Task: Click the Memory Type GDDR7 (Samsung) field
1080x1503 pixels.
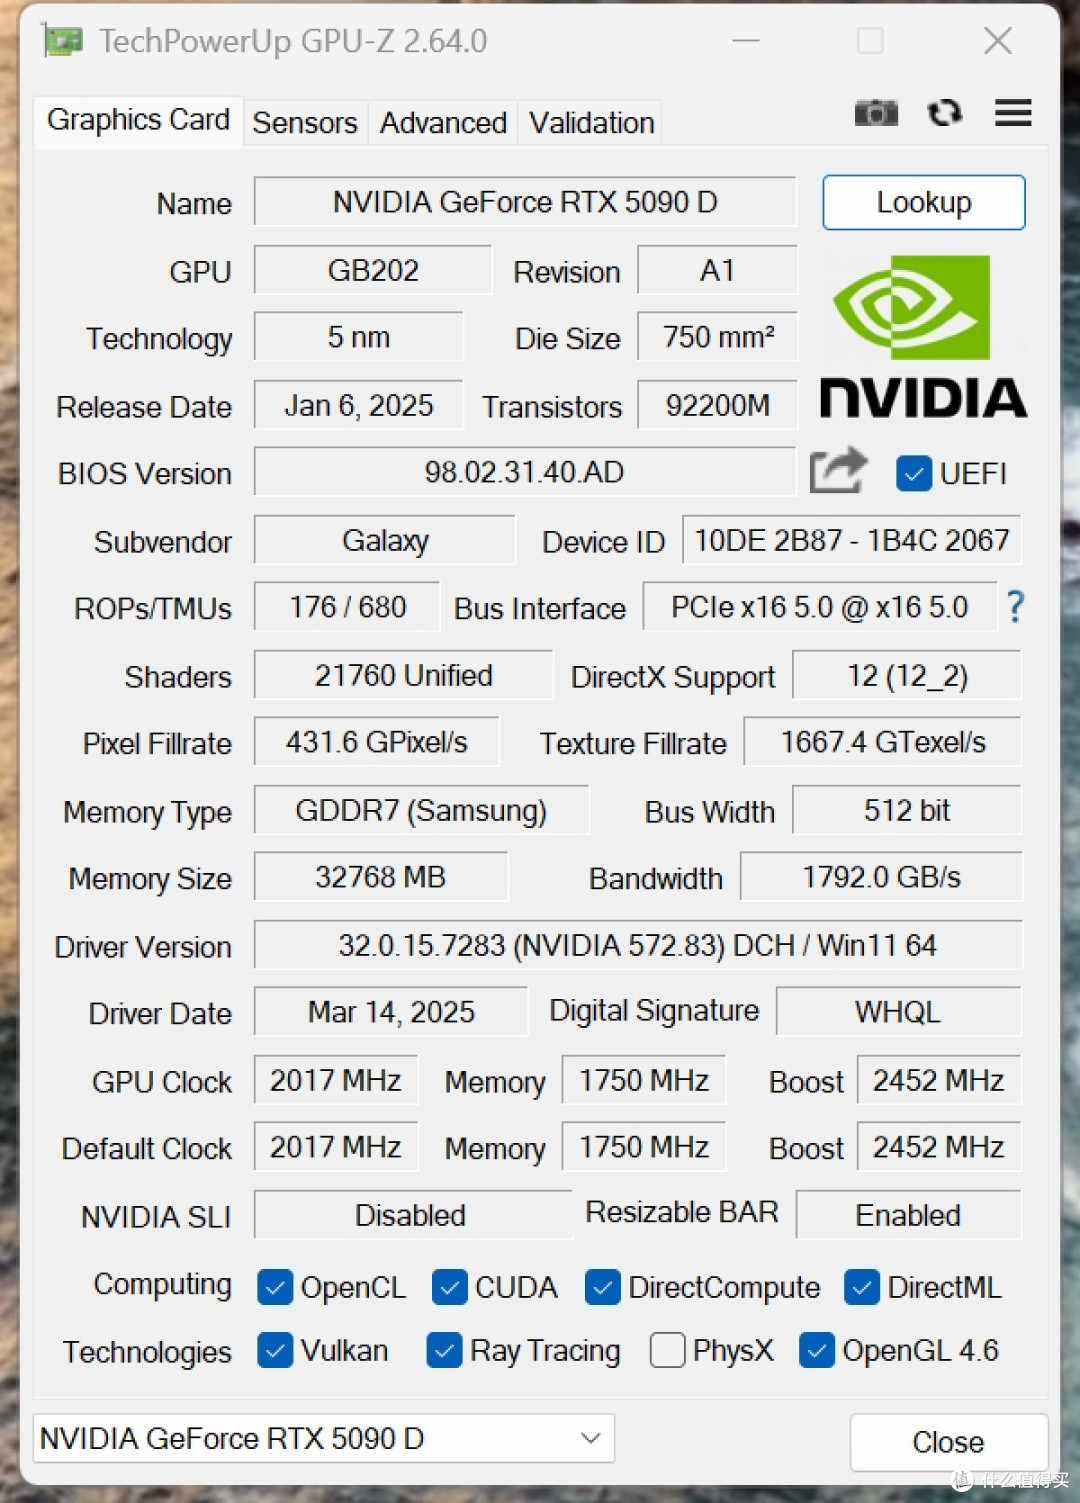Action: pos(421,810)
